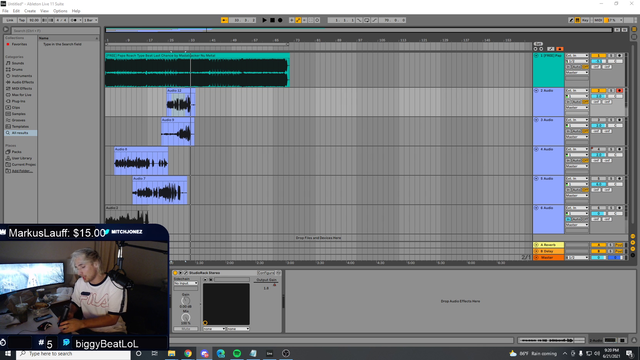Toggle track 1 activator button
Viewport: 640px width, 360px height.
point(599,56)
